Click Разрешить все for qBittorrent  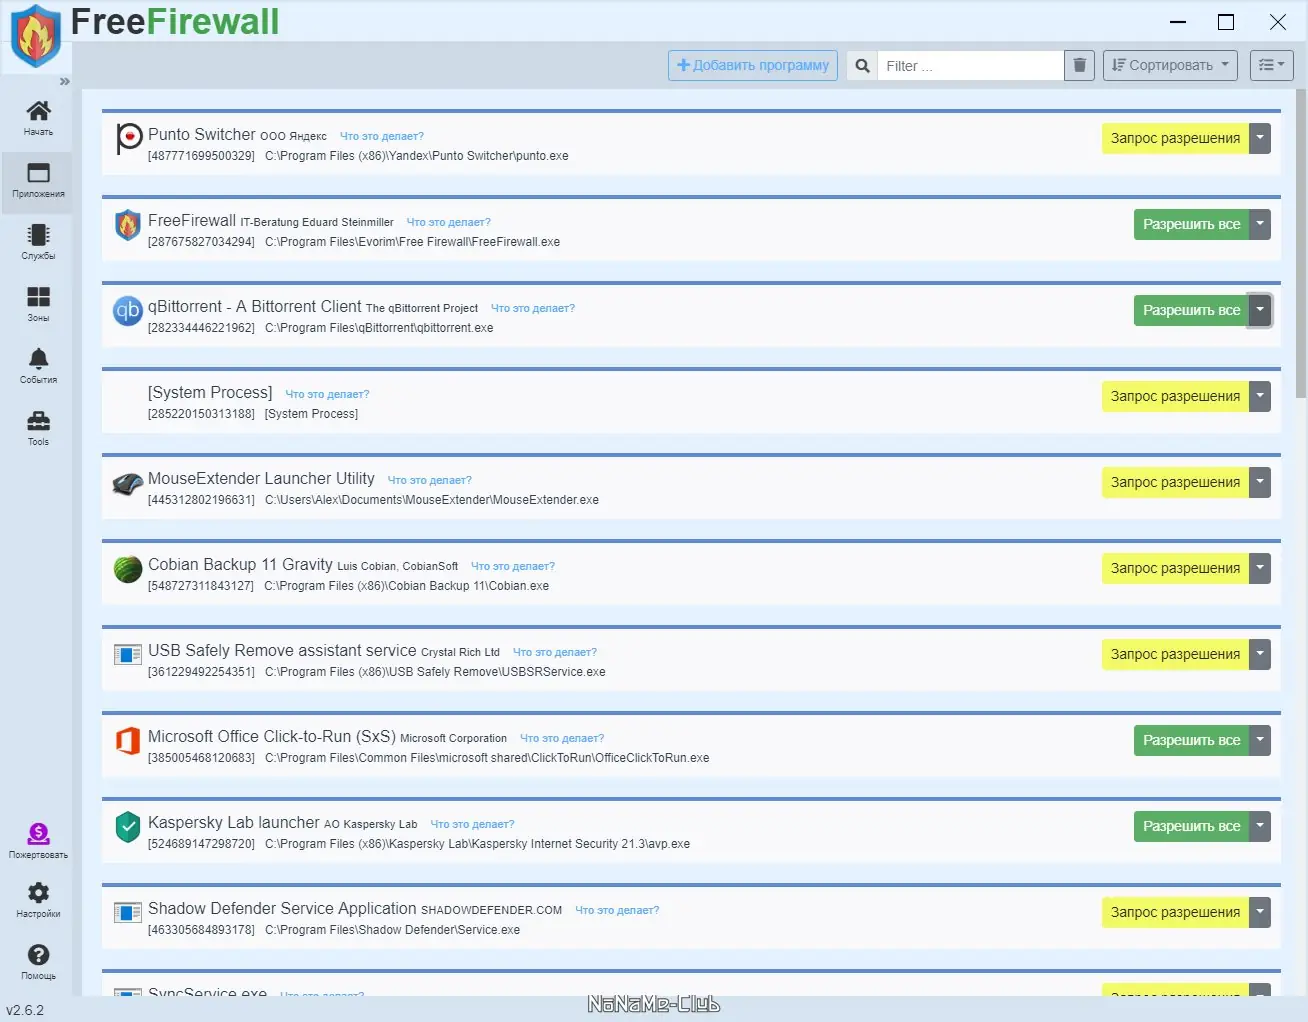(1191, 311)
